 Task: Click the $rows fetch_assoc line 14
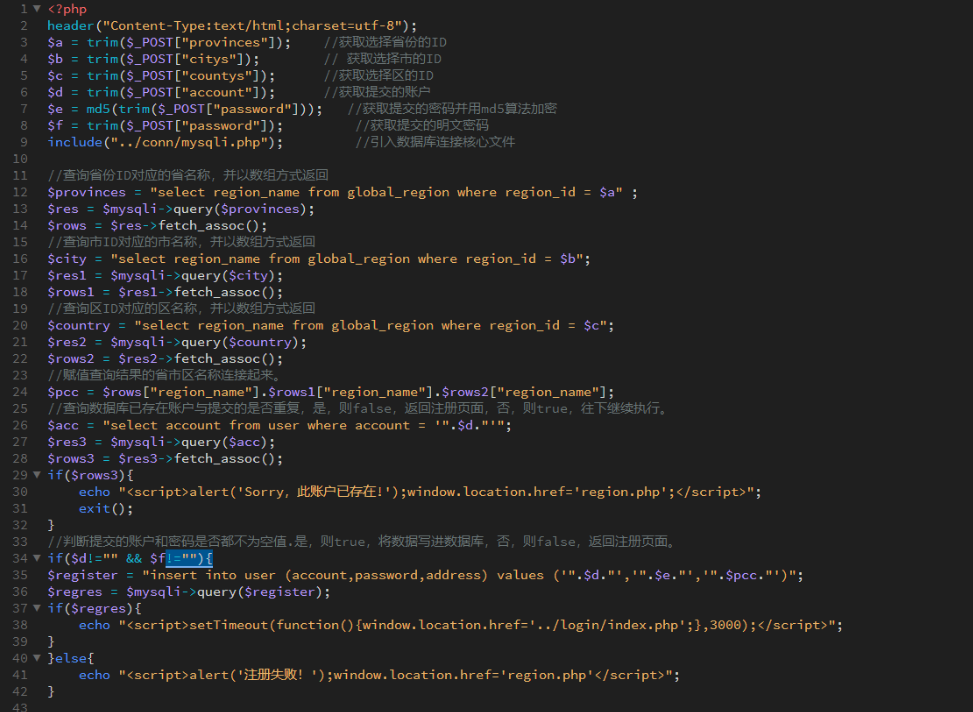[158, 225]
